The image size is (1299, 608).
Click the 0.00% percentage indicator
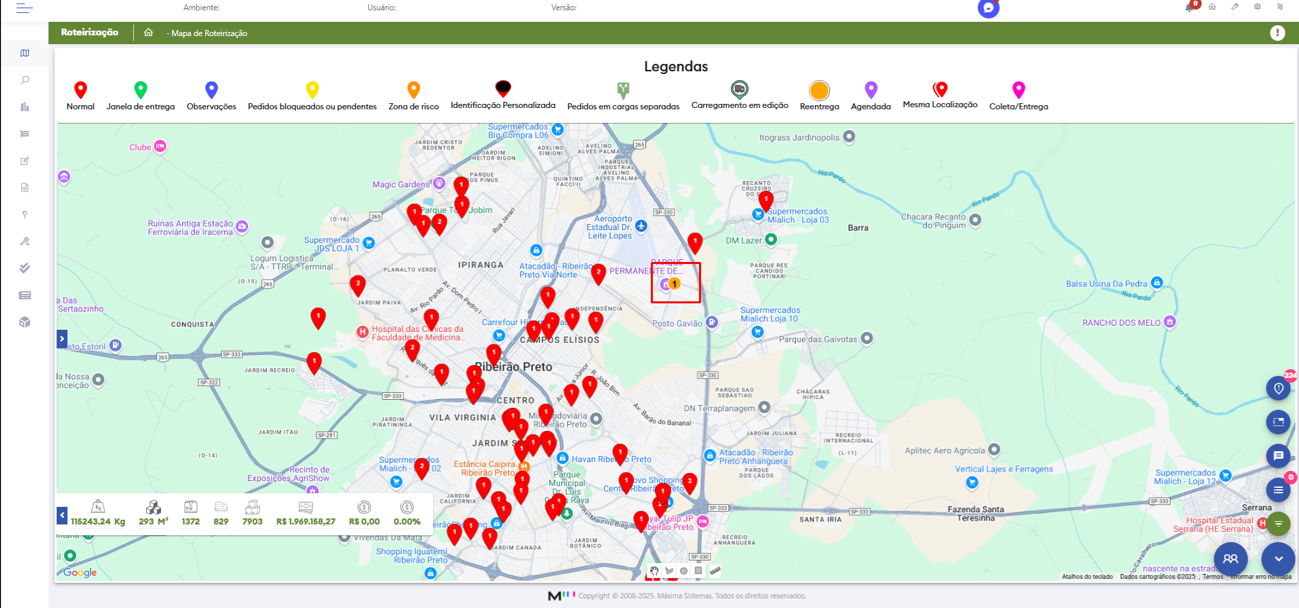pos(407,521)
